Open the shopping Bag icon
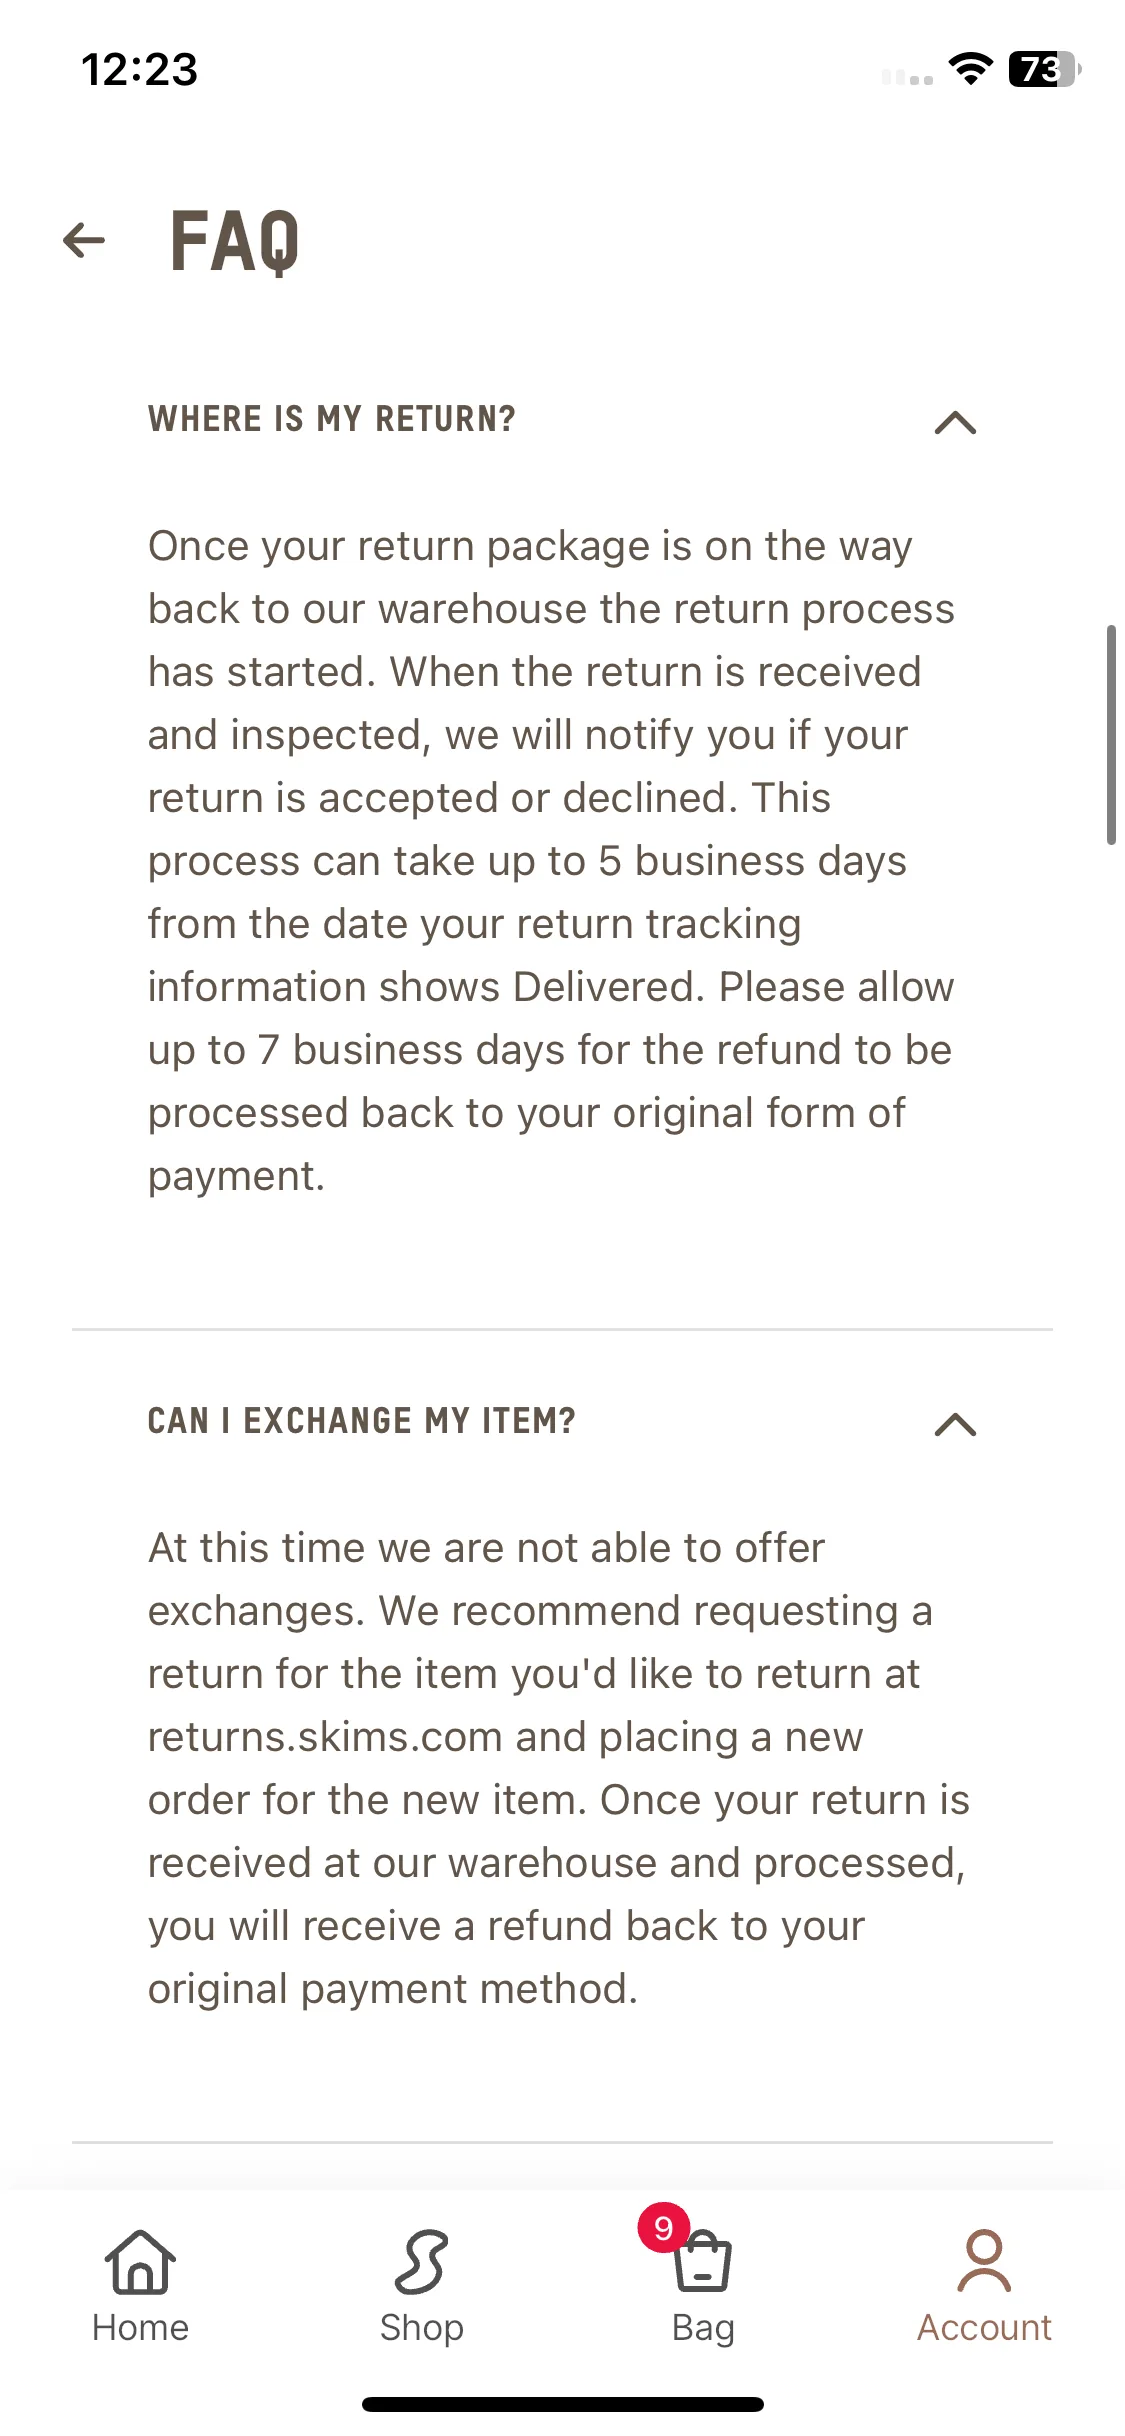1125x2436 pixels. click(703, 2262)
